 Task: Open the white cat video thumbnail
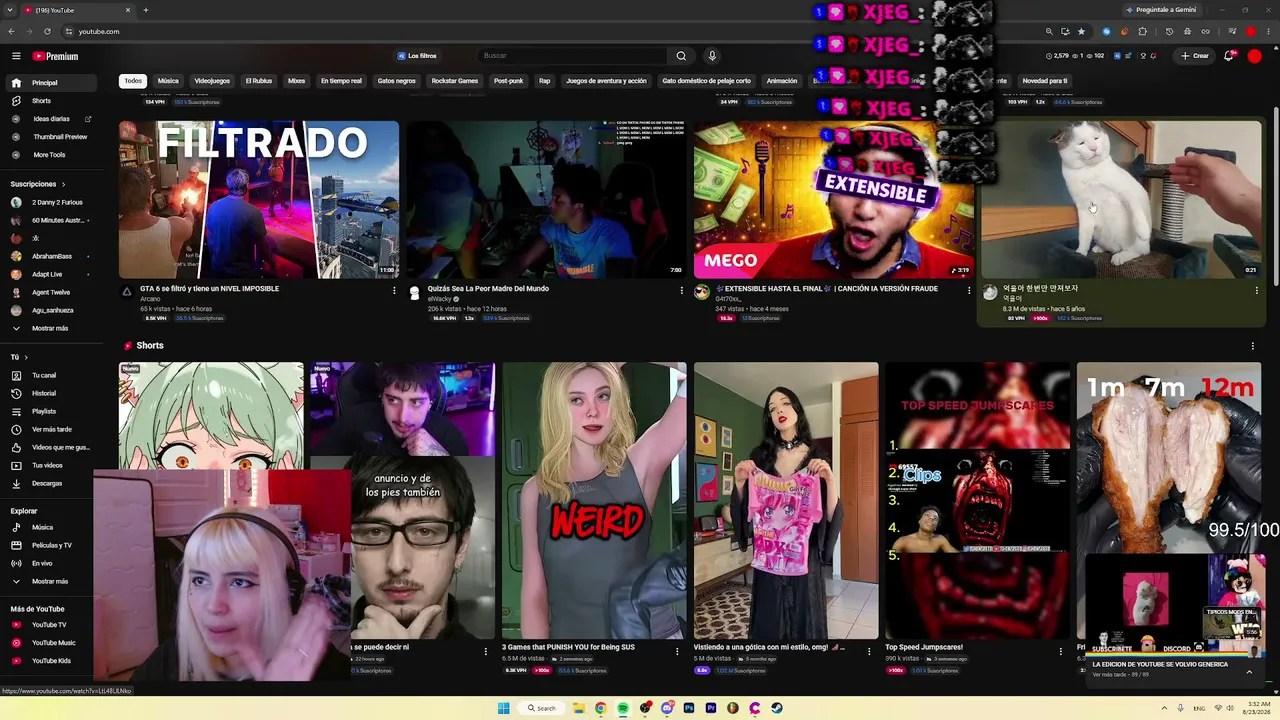pos(1121,200)
